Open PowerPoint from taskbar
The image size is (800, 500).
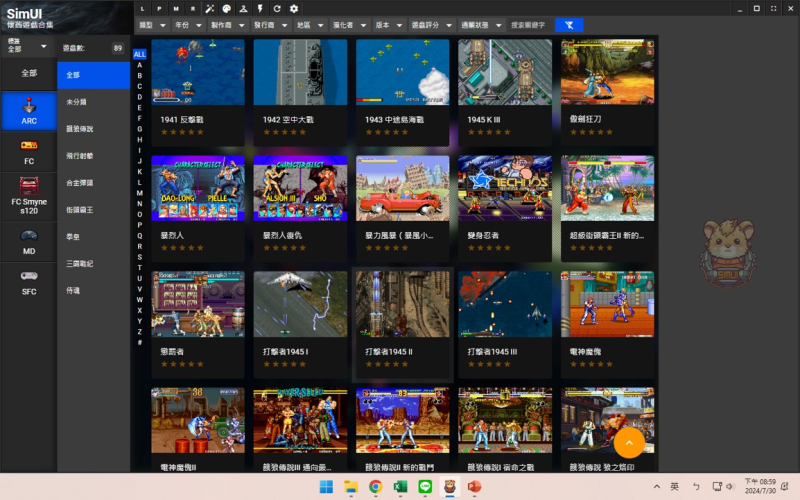(474, 487)
